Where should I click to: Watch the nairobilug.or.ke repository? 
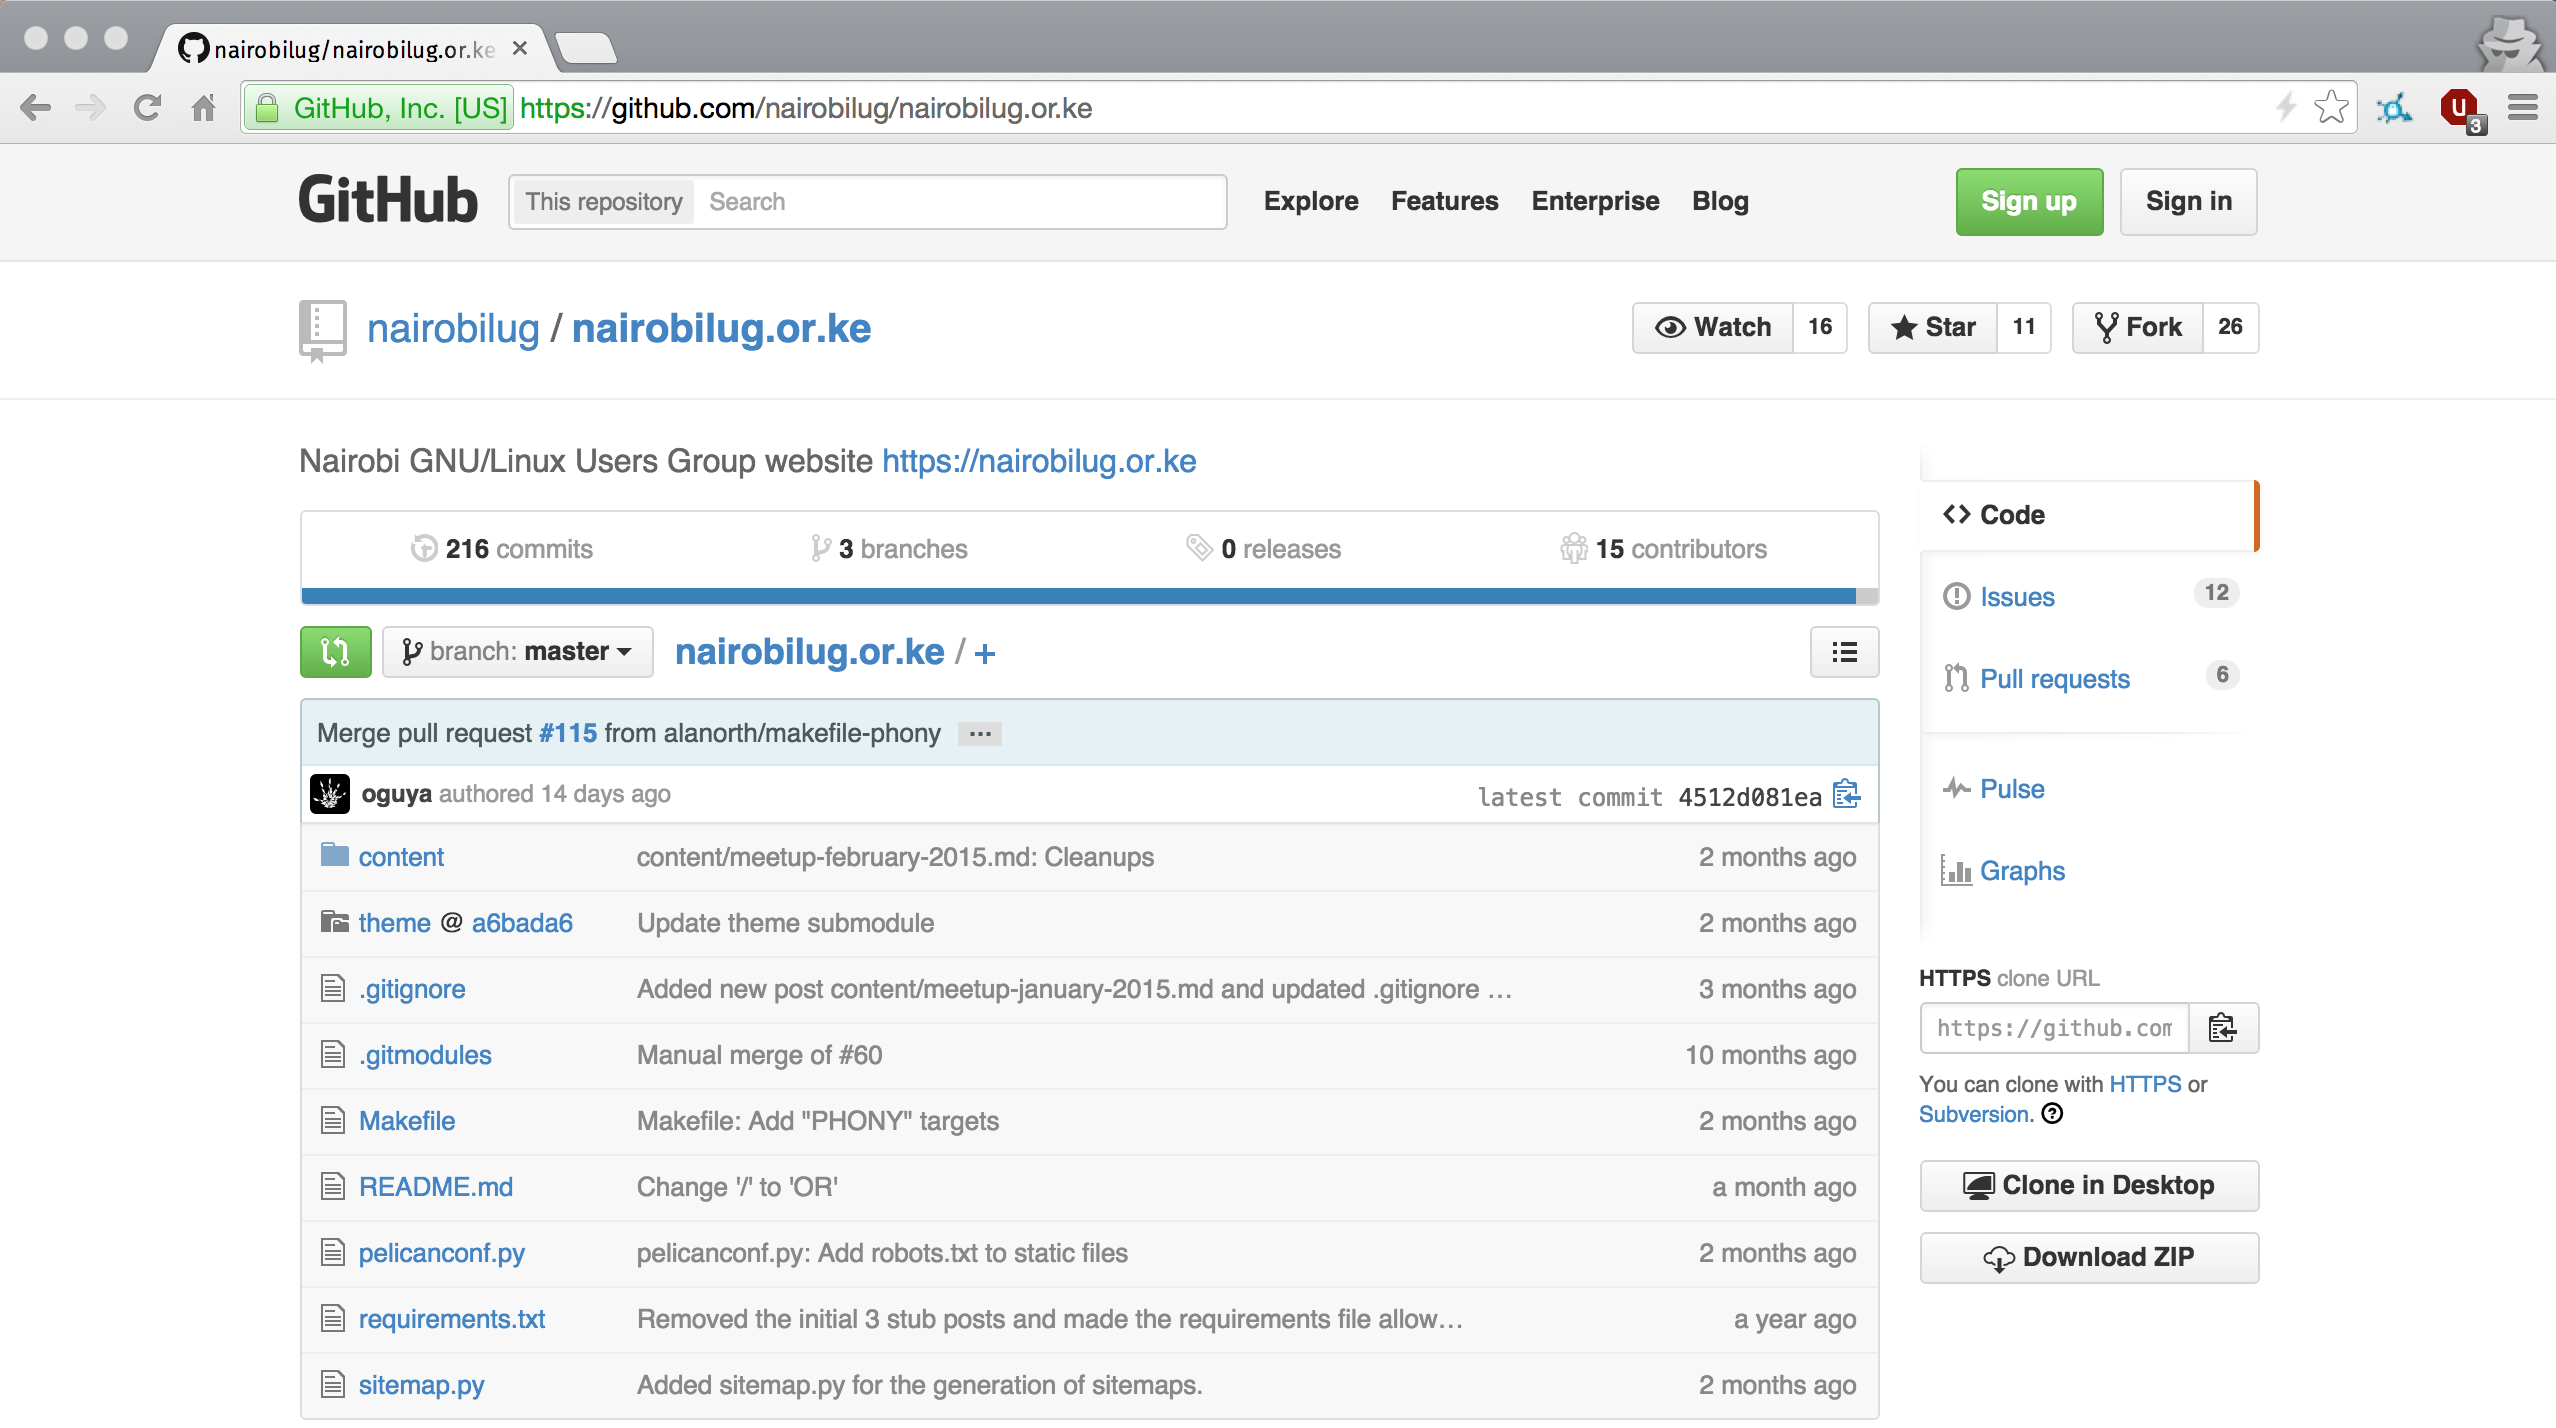coord(1713,327)
